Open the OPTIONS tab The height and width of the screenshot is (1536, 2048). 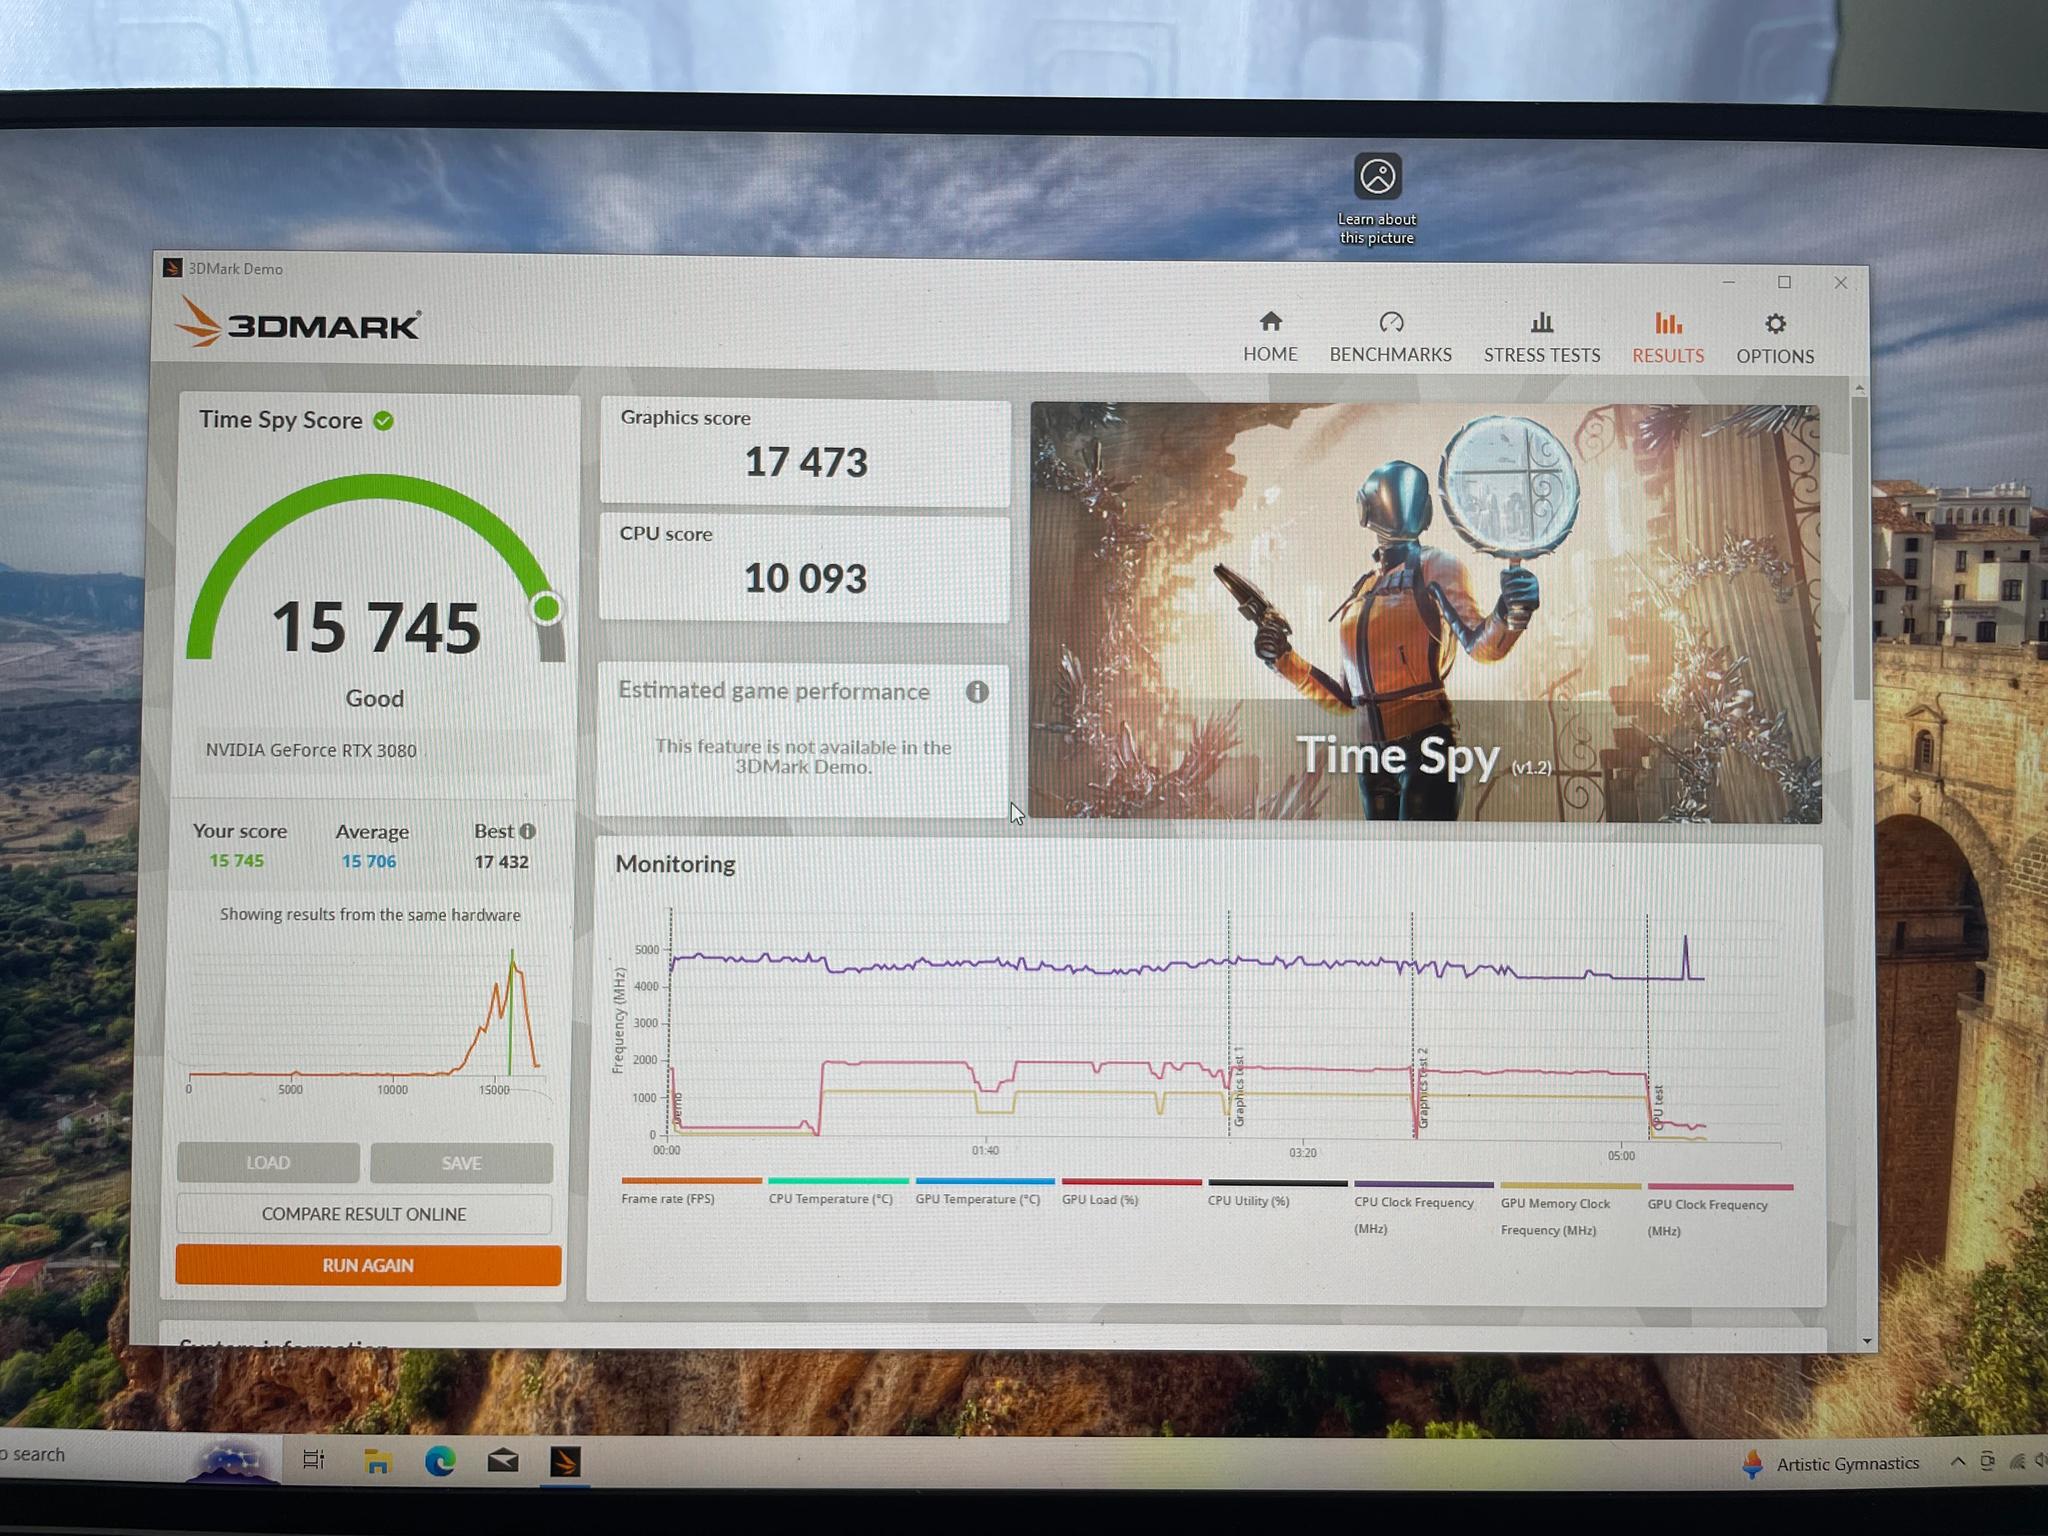click(1775, 339)
